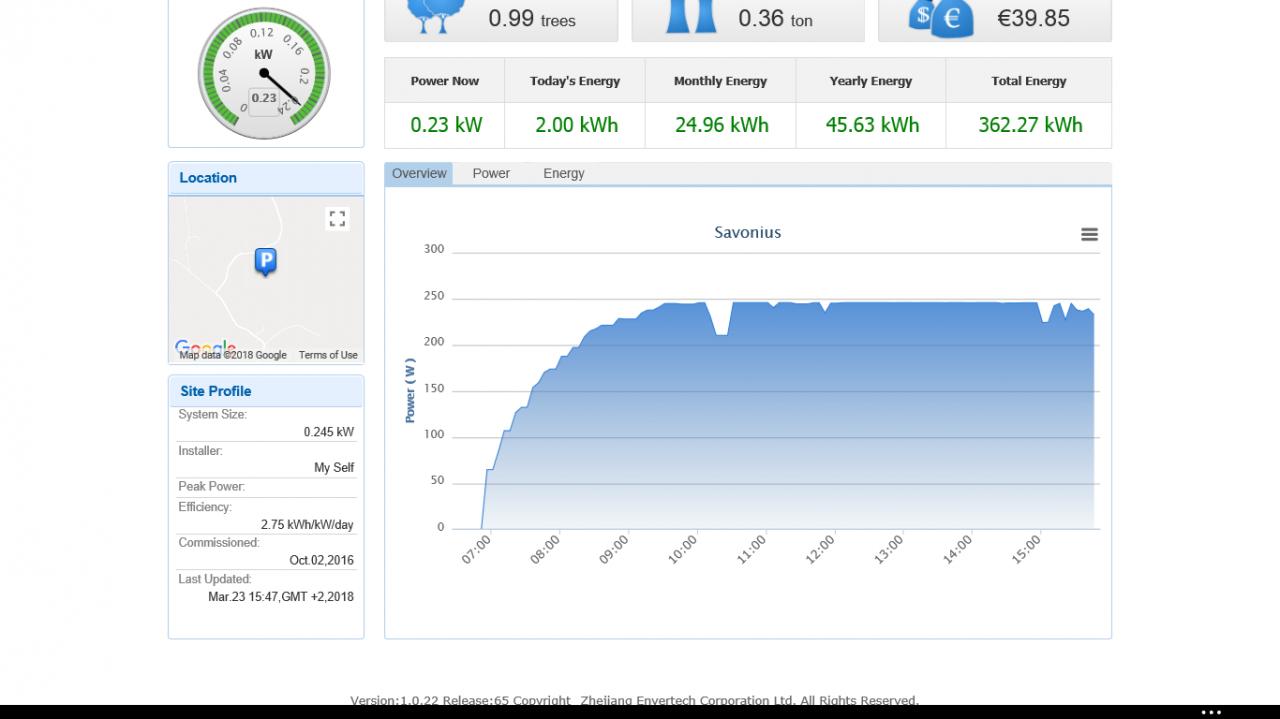Open the chart hamburger menu

coord(1089,234)
